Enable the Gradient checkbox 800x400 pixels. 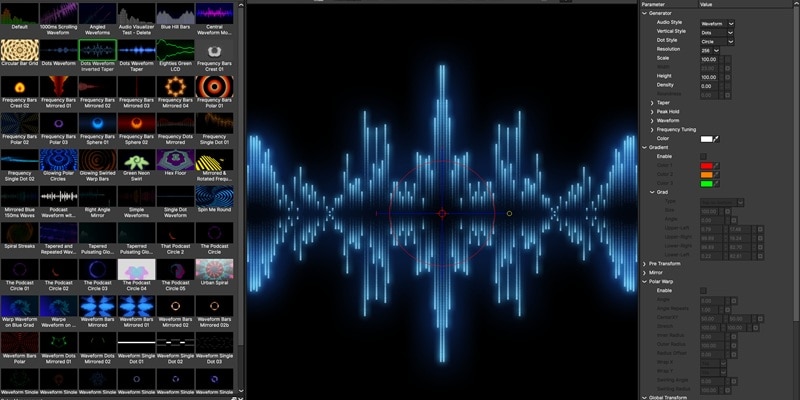coord(704,157)
